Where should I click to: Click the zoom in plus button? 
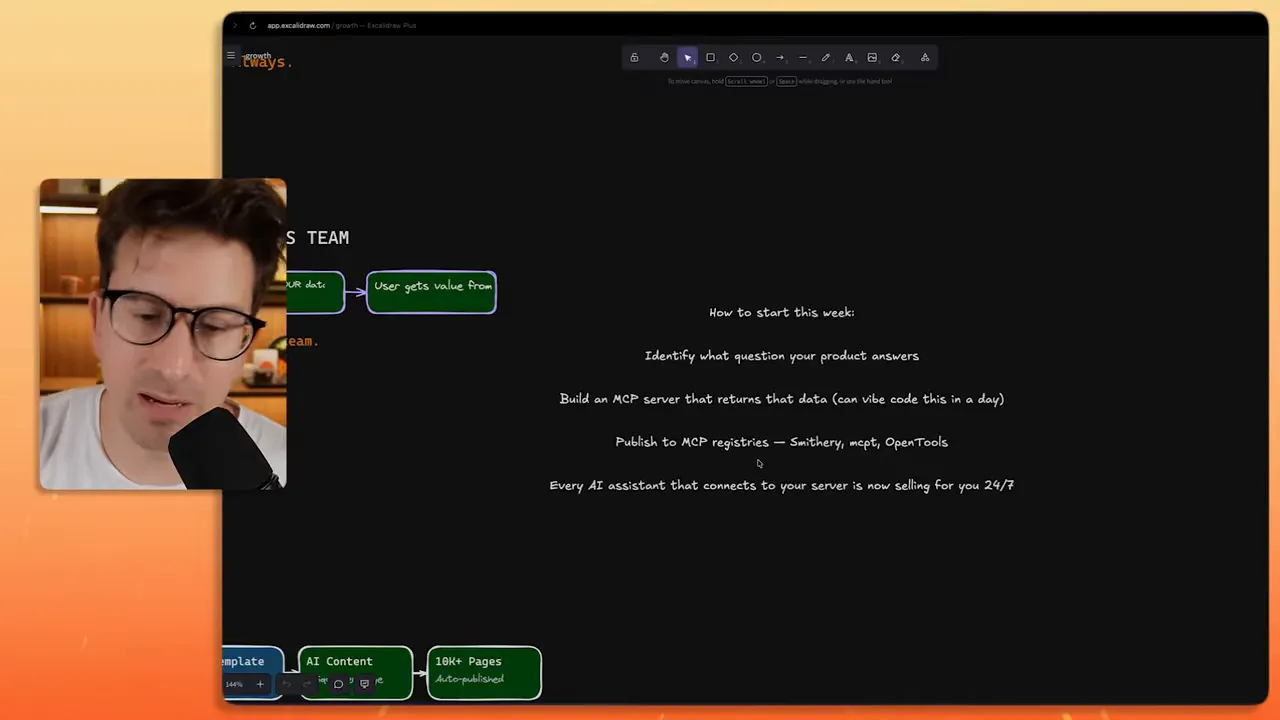(260, 684)
